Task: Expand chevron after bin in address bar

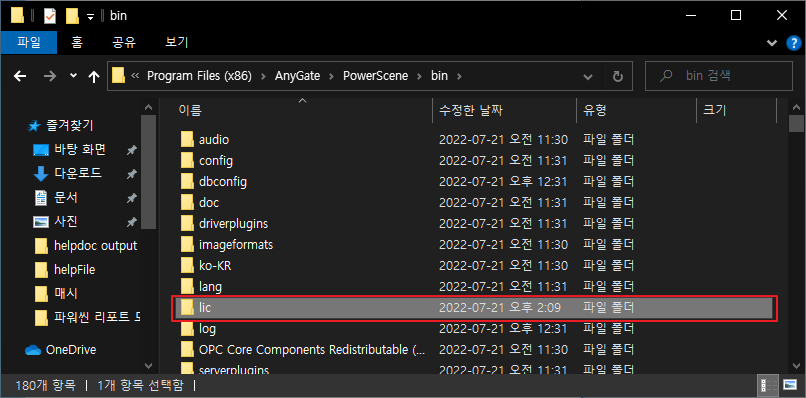Action: tap(459, 76)
